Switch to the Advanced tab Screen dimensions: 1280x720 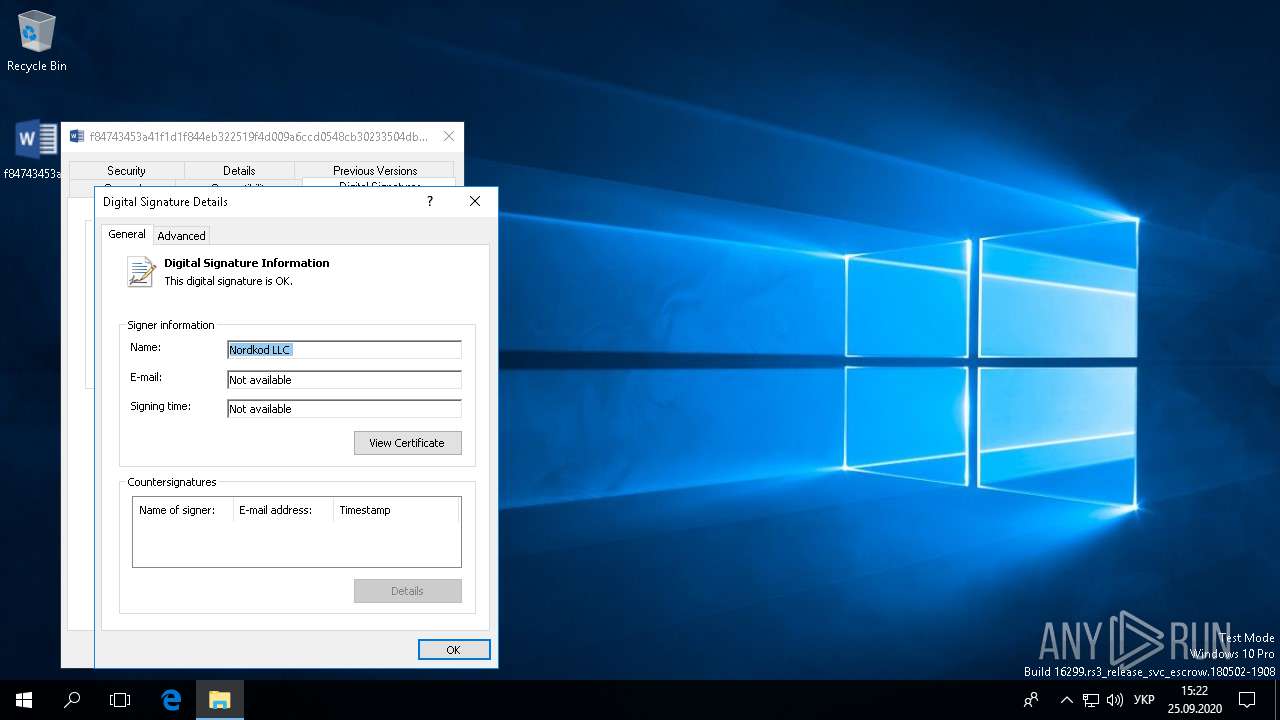coord(181,236)
